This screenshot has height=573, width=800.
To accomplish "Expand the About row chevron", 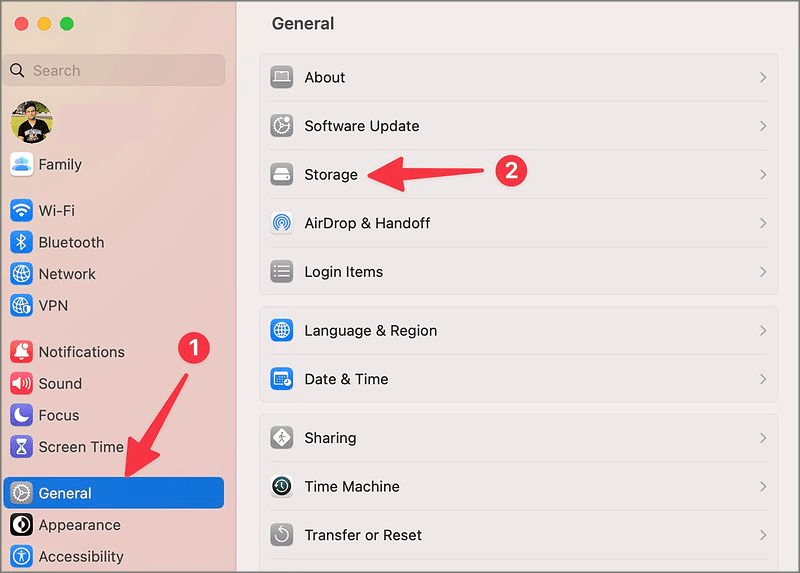I will pos(763,78).
